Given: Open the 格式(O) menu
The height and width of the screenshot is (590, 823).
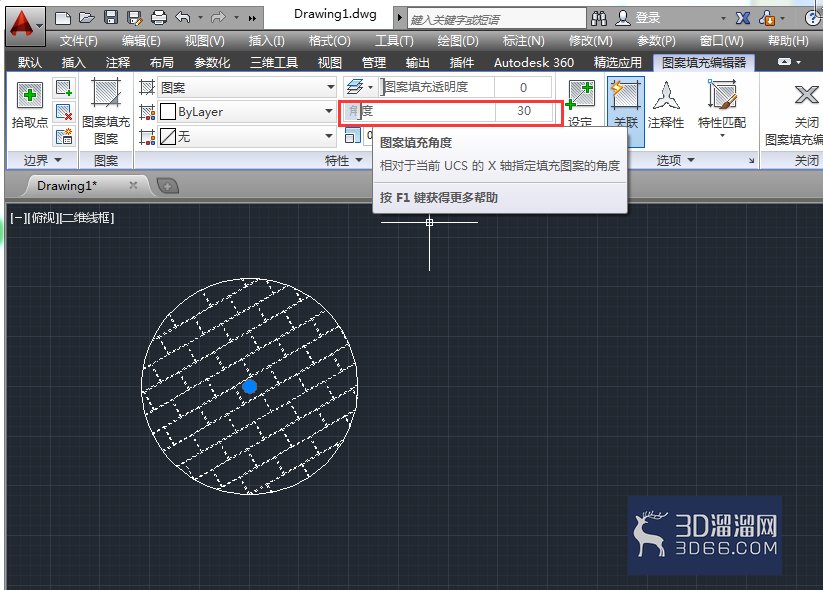Looking at the screenshot, I should point(329,40).
